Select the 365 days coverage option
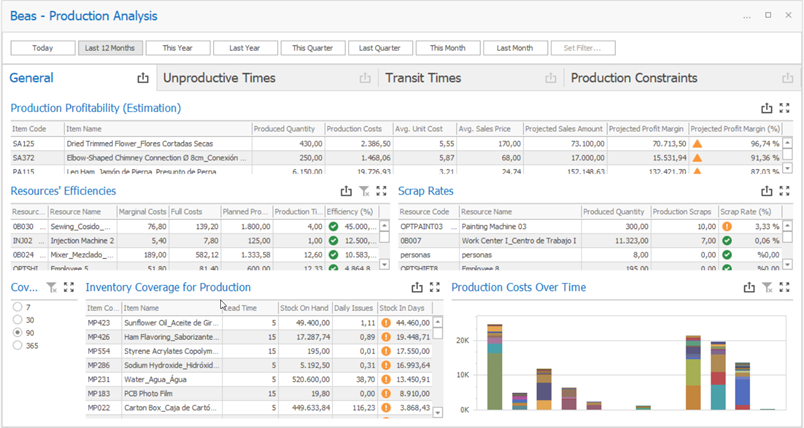804x428 pixels. [x=17, y=345]
